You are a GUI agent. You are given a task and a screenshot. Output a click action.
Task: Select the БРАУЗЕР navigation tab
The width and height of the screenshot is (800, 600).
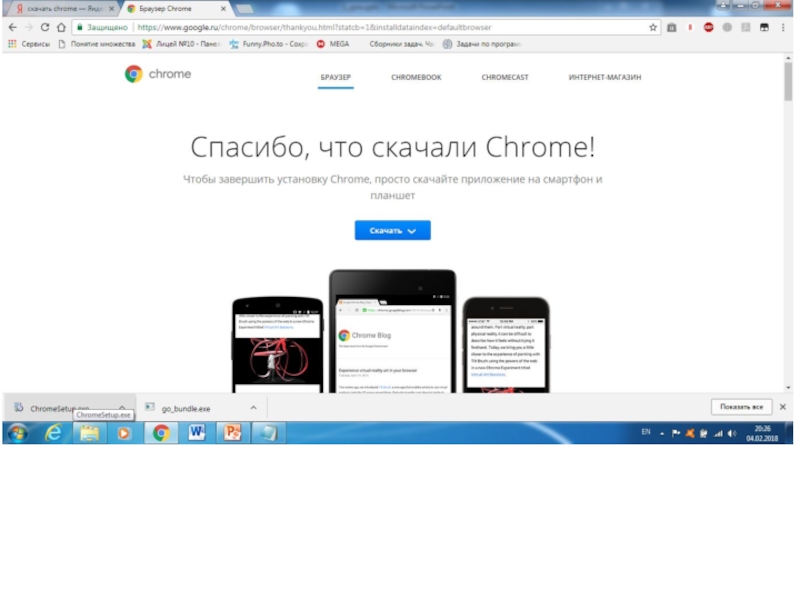[x=335, y=78]
